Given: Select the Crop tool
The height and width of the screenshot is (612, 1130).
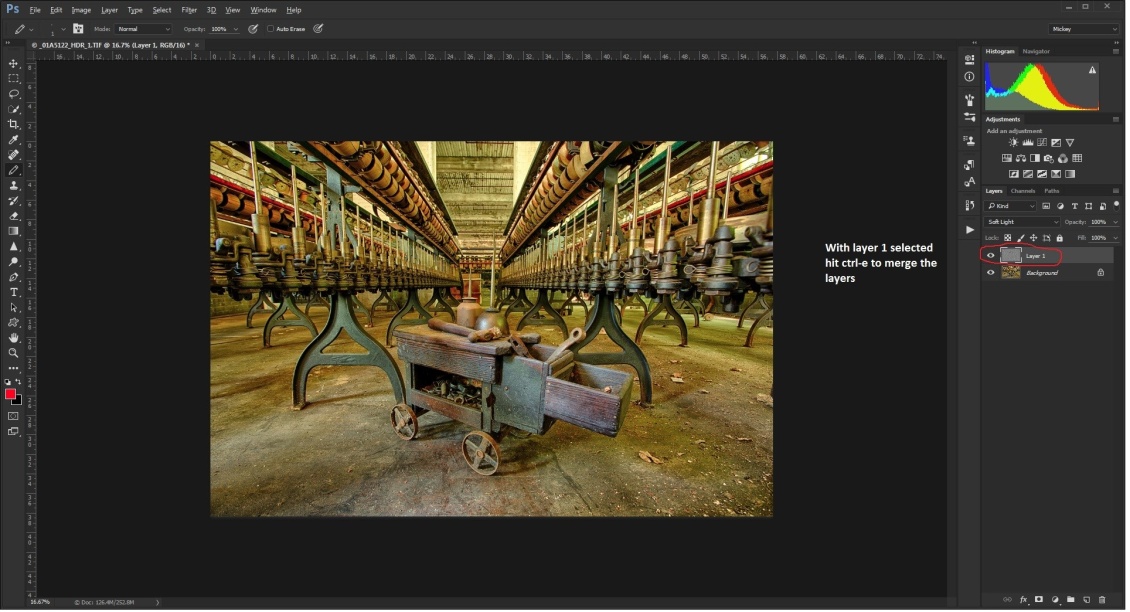Looking at the screenshot, I should (13, 124).
